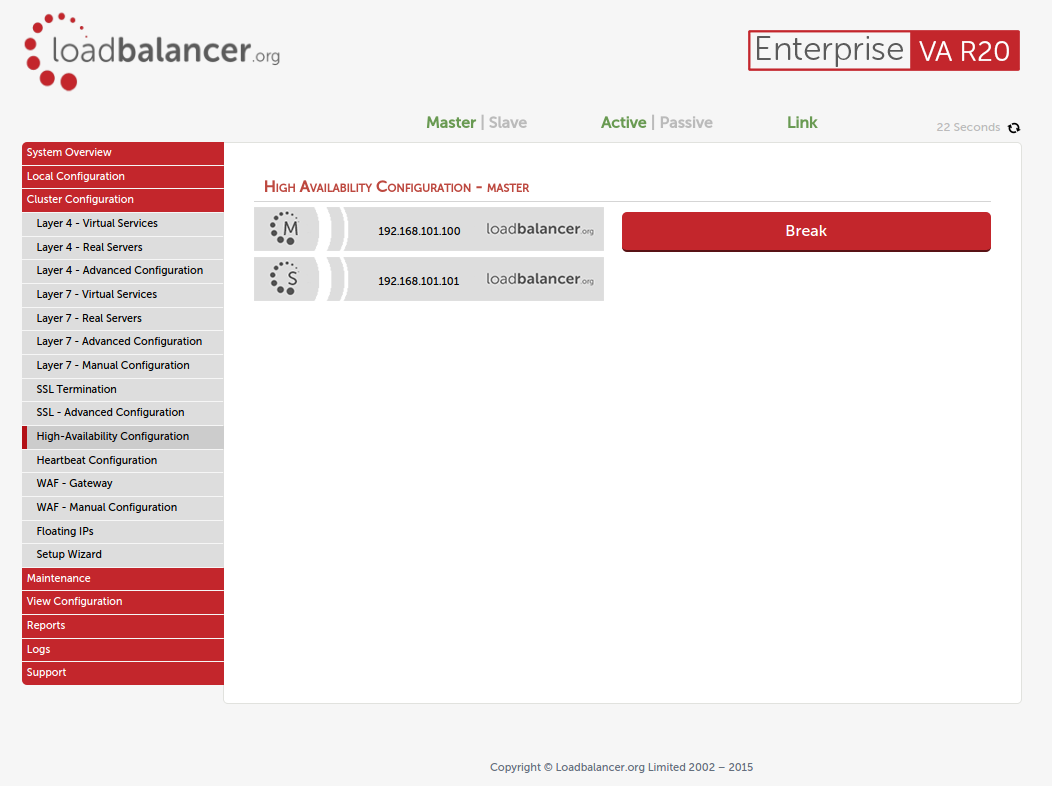Click the Slave status indicator

508,123
